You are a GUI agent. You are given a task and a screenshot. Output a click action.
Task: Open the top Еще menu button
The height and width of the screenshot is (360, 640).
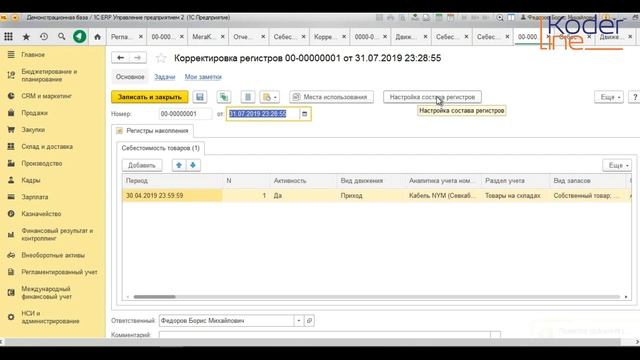point(609,97)
